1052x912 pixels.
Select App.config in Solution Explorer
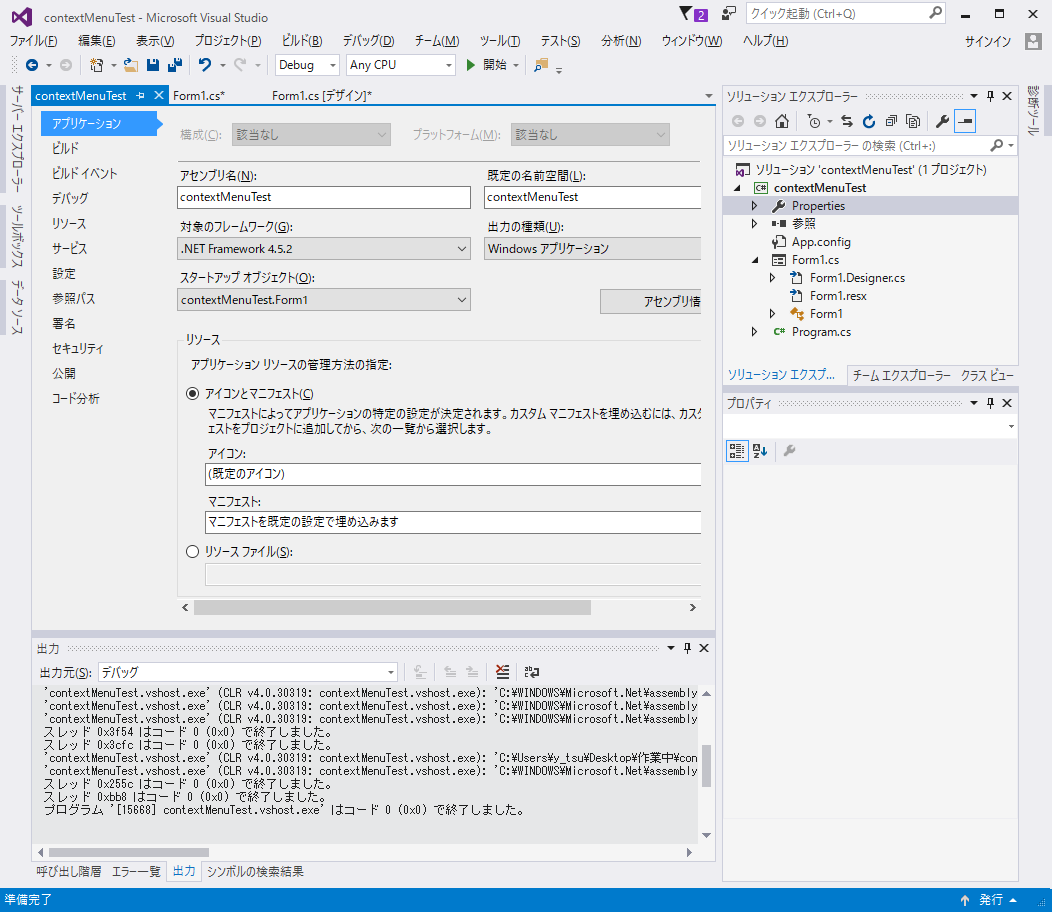[821, 242]
